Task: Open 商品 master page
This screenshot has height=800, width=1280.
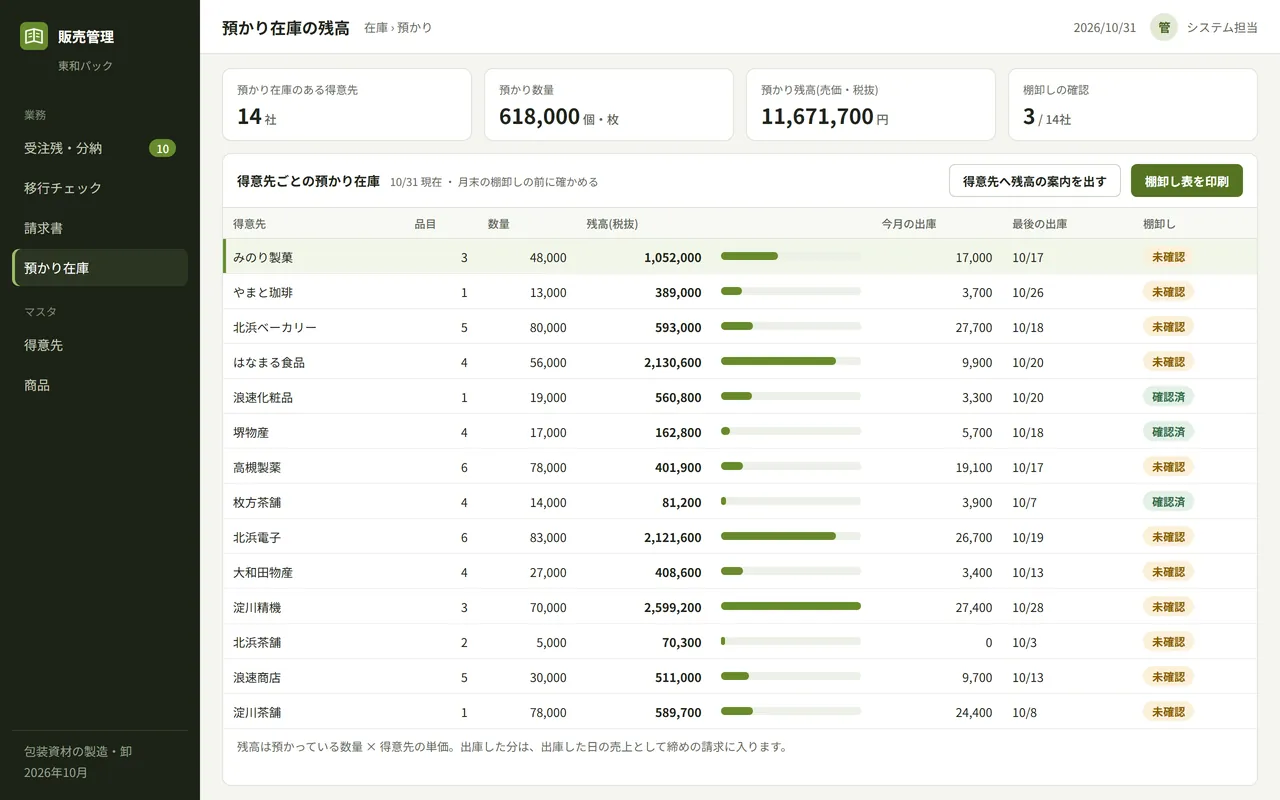Action: (x=100, y=385)
